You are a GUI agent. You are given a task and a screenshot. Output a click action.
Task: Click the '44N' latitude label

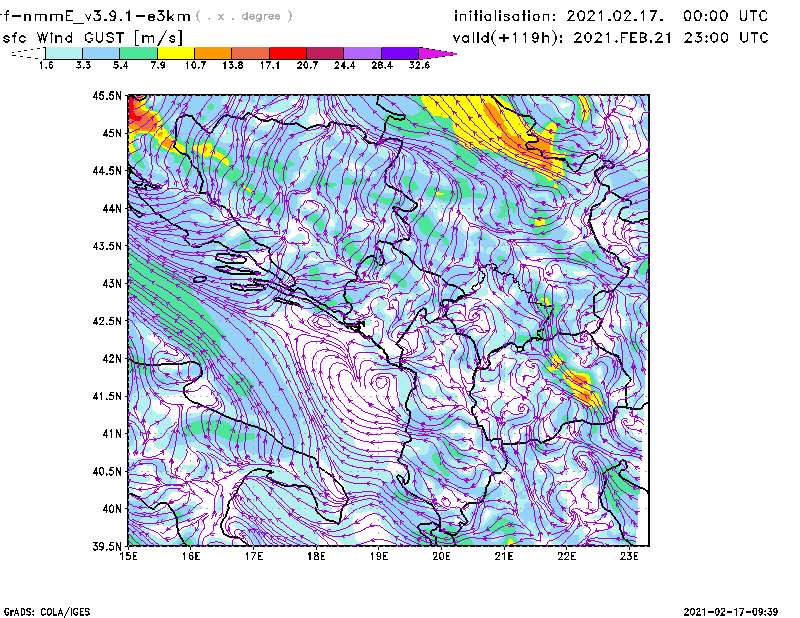(x=112, y=208)
